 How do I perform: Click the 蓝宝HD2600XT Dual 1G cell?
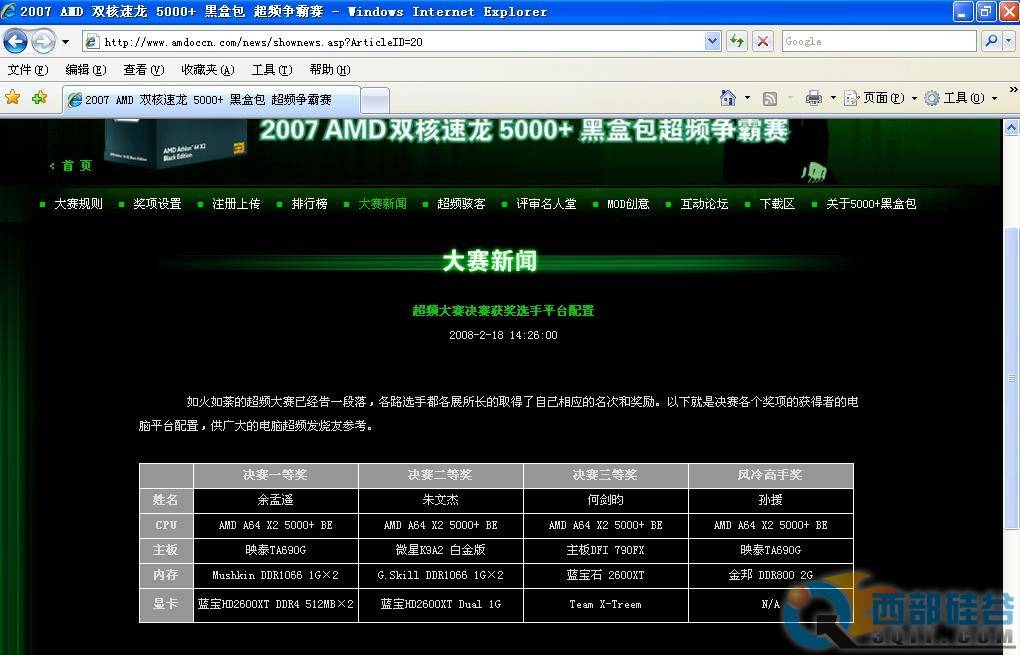(440, 604)
